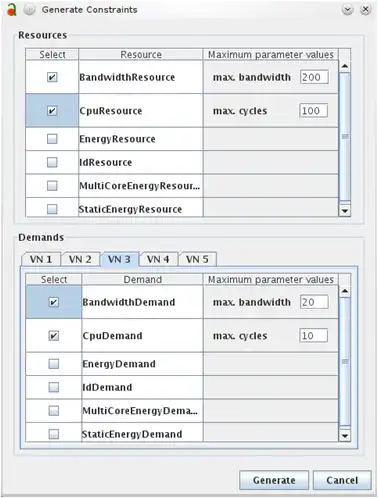Click the Resources table scroll down arrow
378x498 pixels.
click(345, 211)
